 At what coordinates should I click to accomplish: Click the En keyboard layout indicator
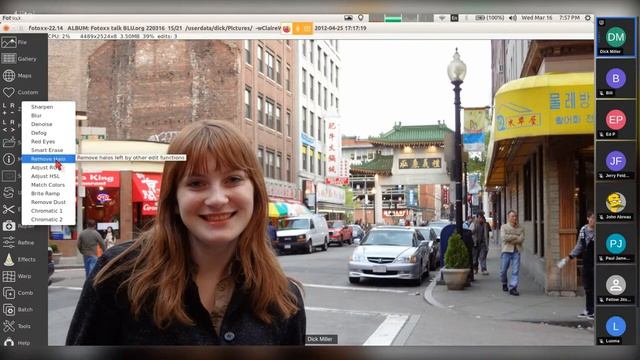(x=454, y=18)
